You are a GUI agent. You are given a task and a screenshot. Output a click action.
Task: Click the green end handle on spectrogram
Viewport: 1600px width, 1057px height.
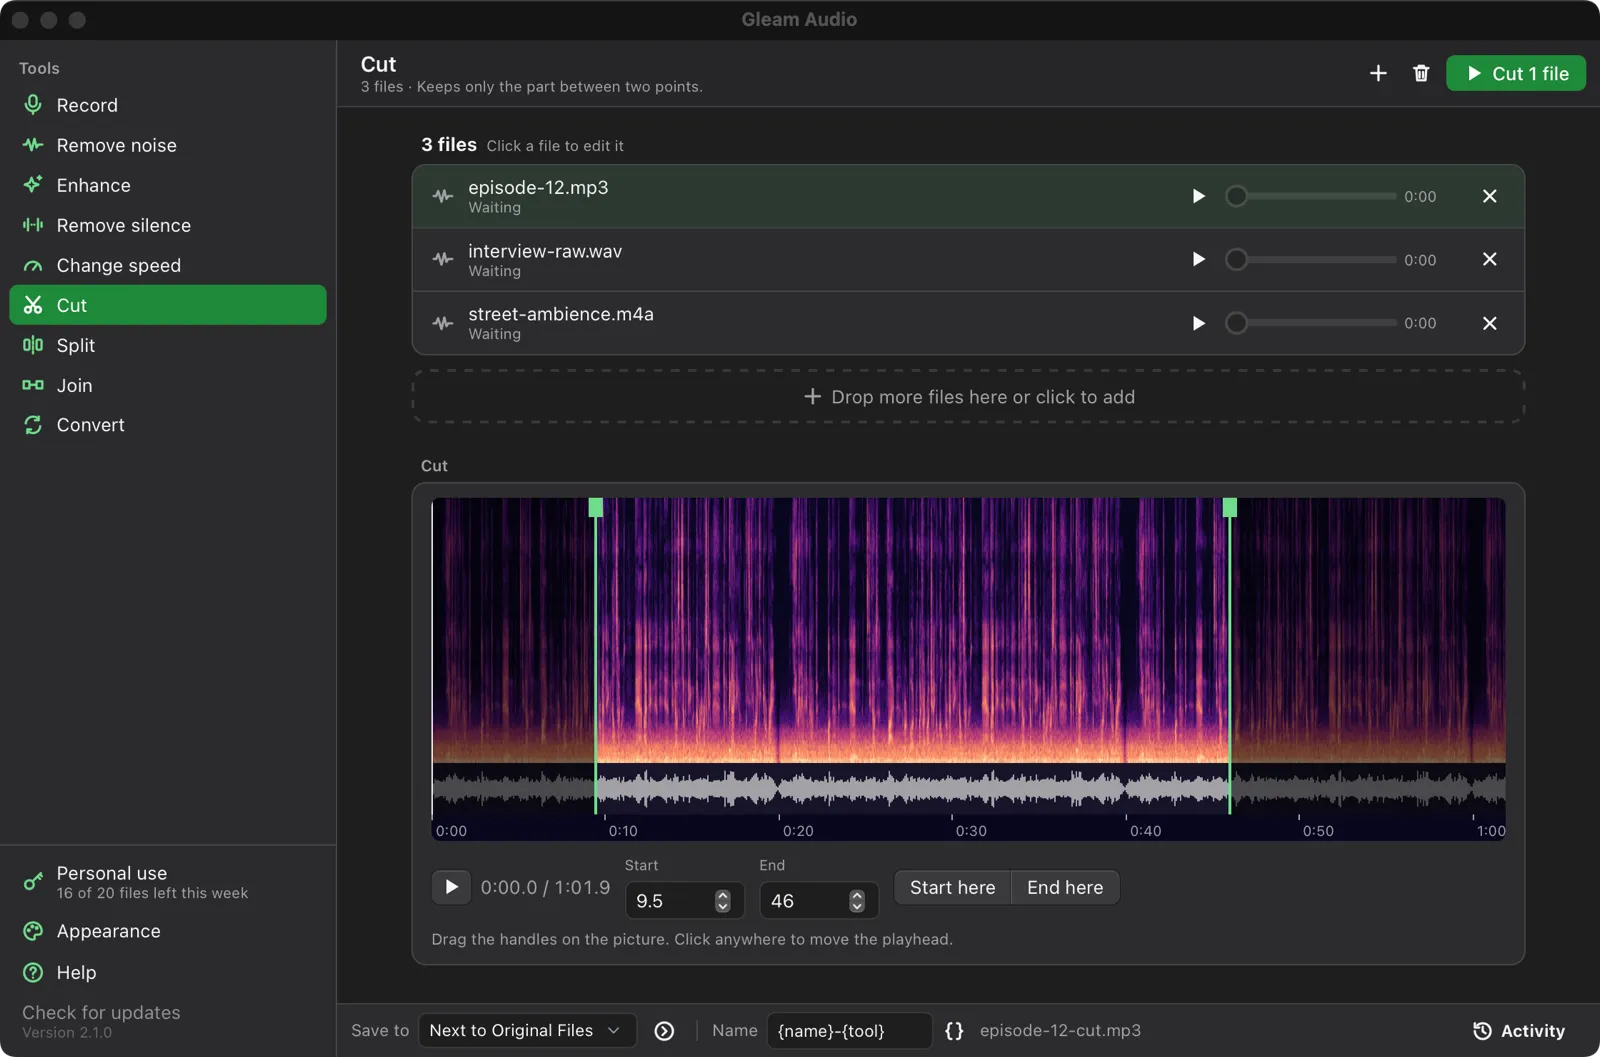click(x=1230, y=508)
